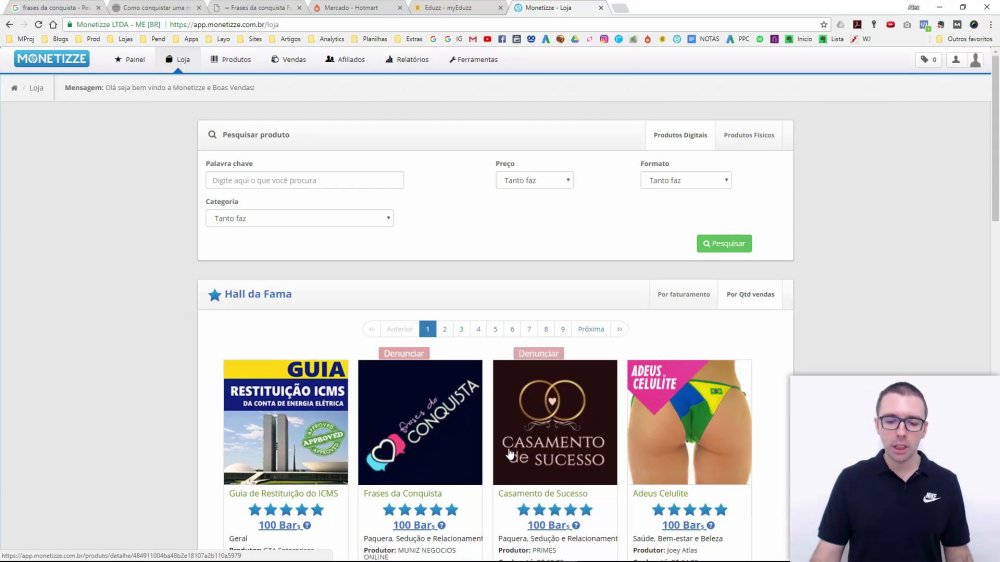Click Denunciar above Frases da Conquista
Viewport: 1000px width, 562px height.
(x=404, y=353)
